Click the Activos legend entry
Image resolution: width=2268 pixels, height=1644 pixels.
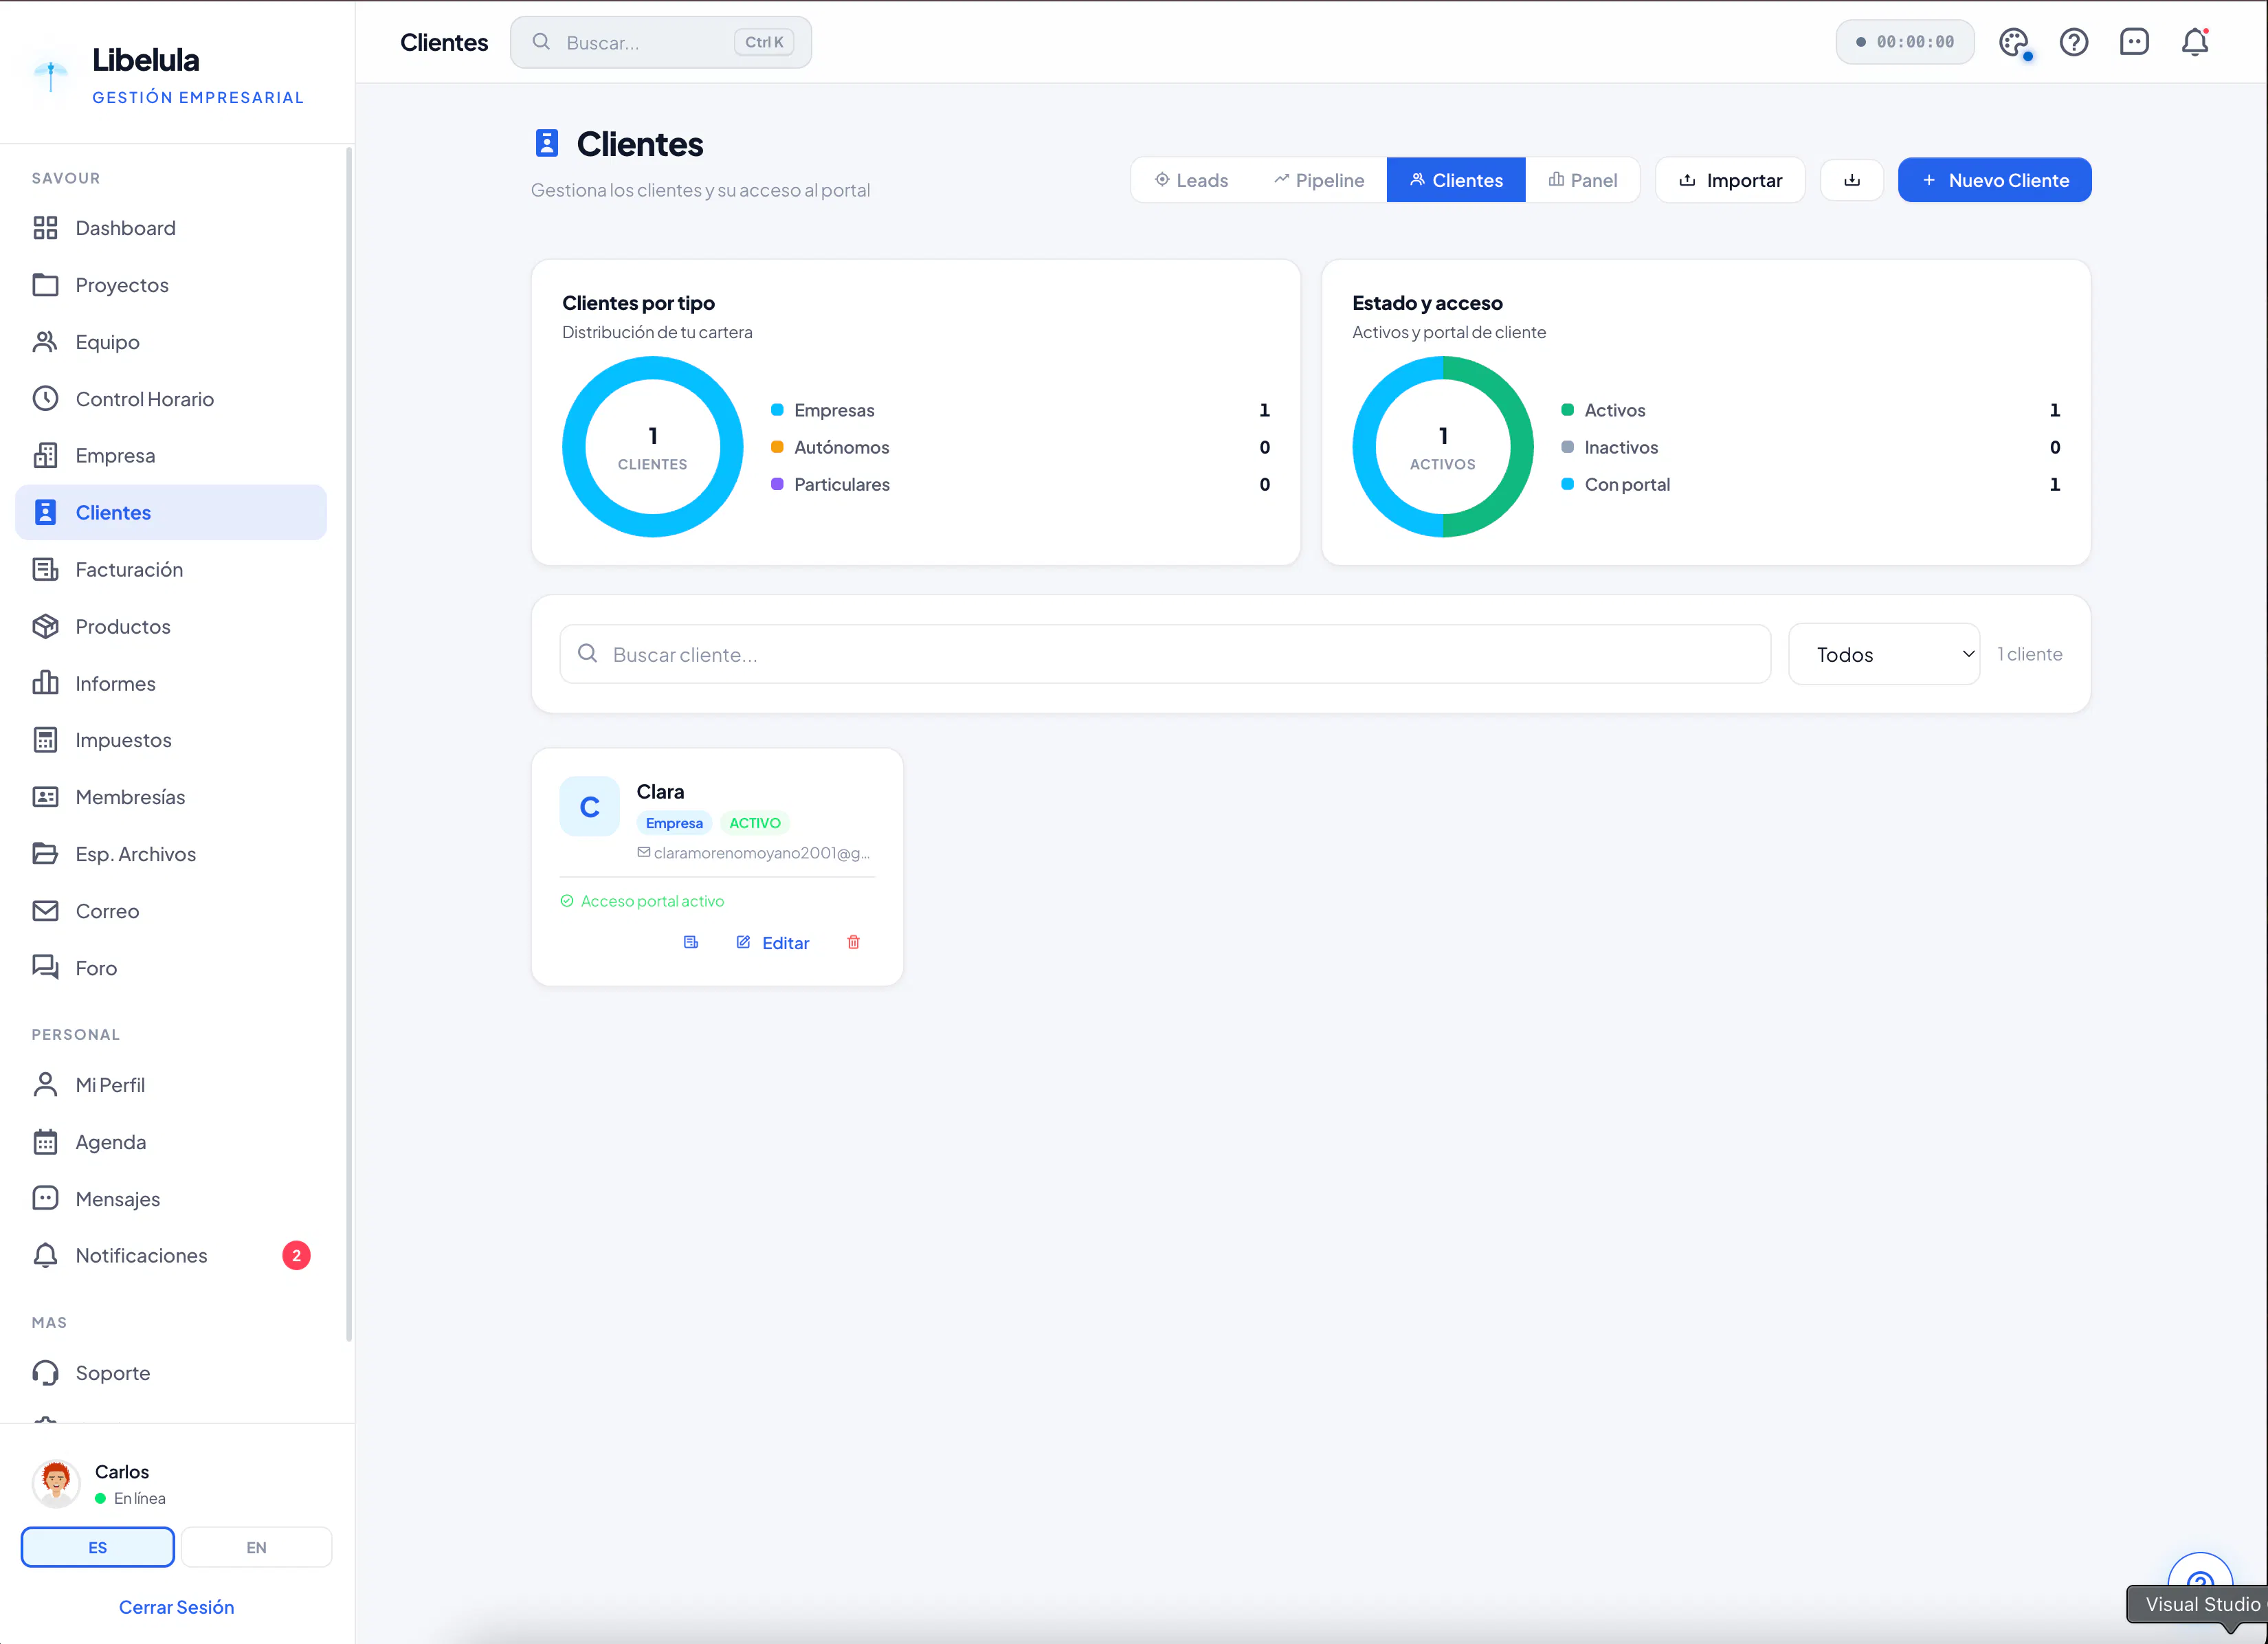point(1811,410)
